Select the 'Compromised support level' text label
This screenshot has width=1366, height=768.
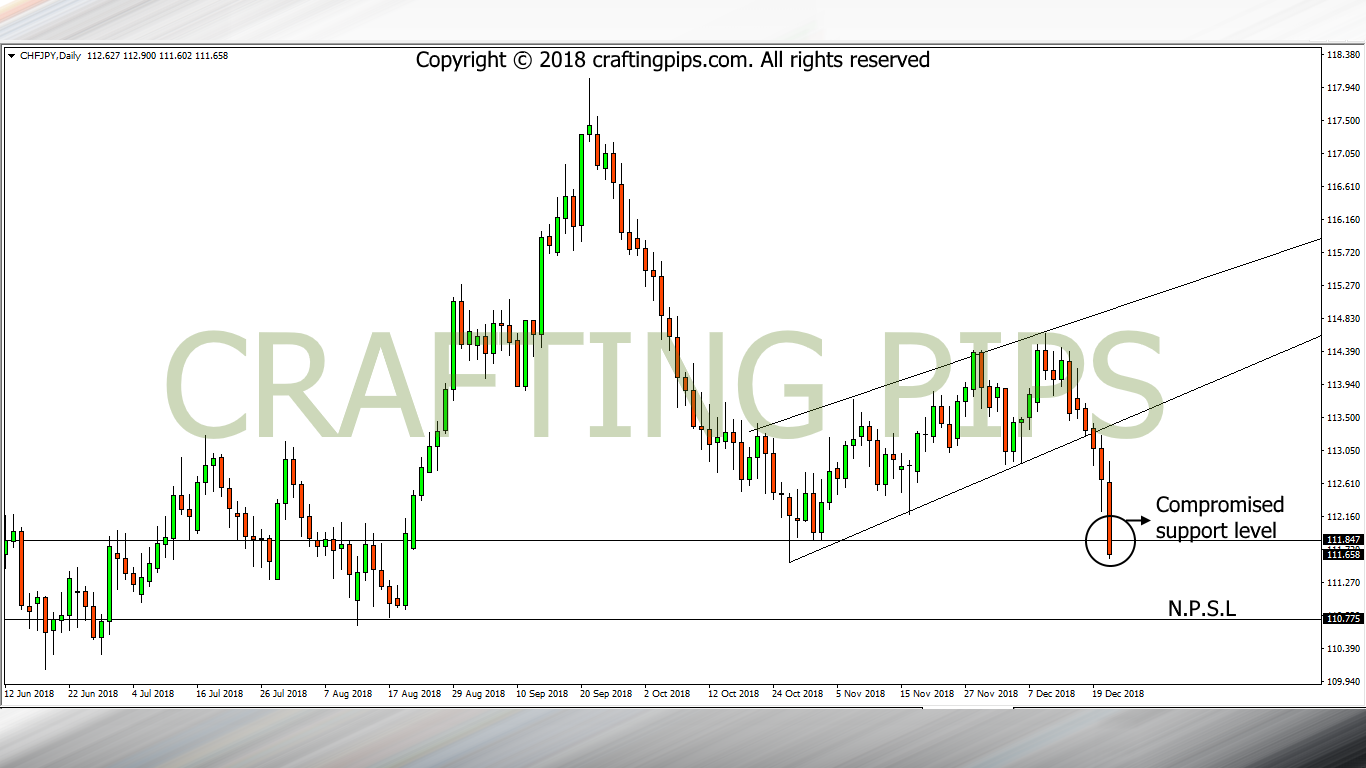(x=1220, y=517)
